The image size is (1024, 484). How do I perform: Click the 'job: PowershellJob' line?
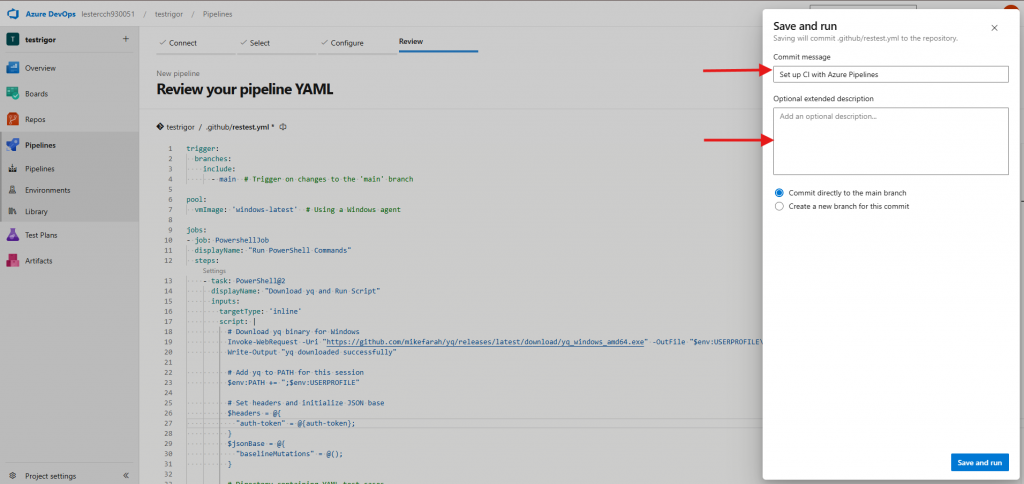[227, 240]
